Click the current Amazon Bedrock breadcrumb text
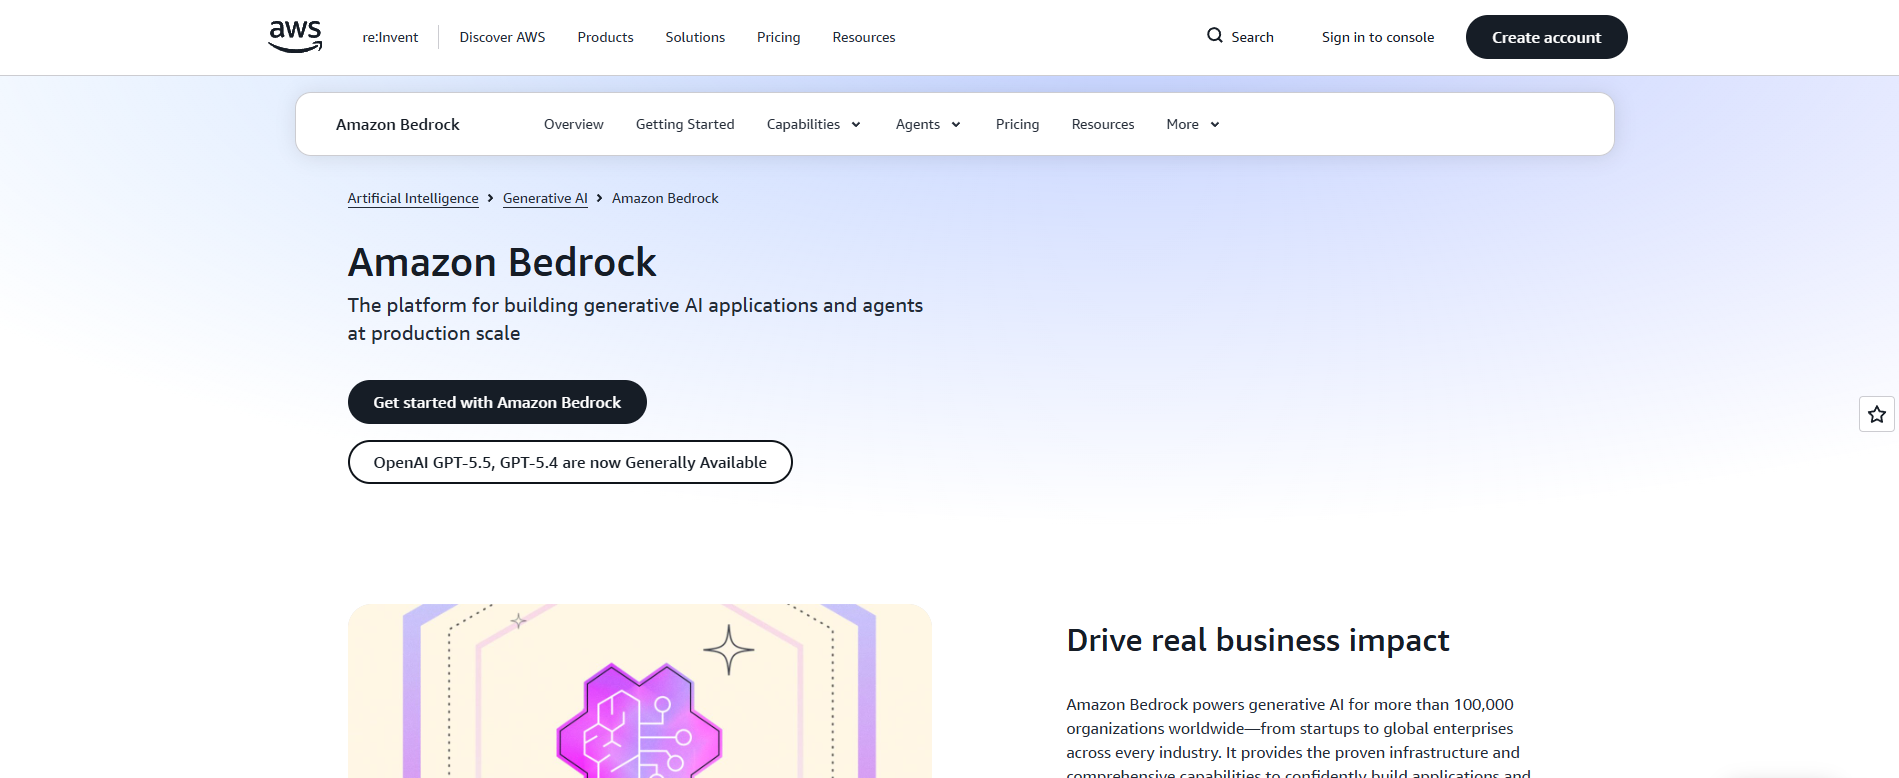 pos(665,198)
